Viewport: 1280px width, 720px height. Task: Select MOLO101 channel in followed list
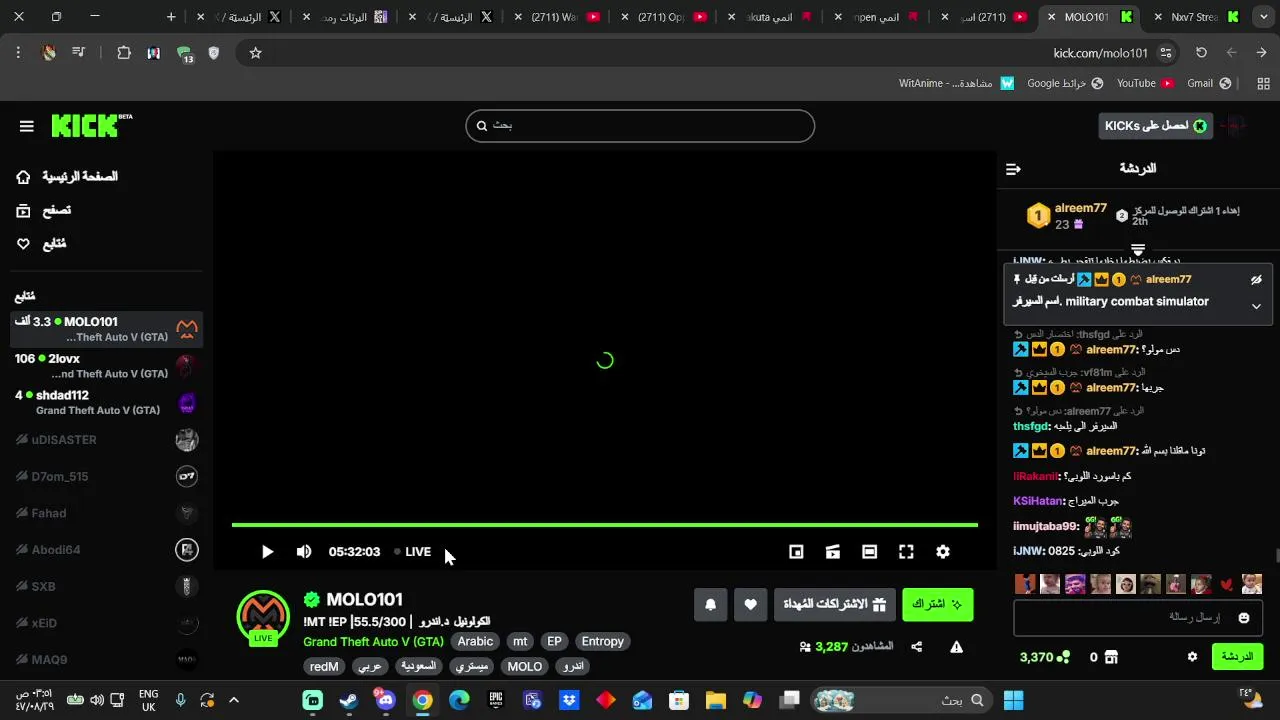tap(106, 329)
